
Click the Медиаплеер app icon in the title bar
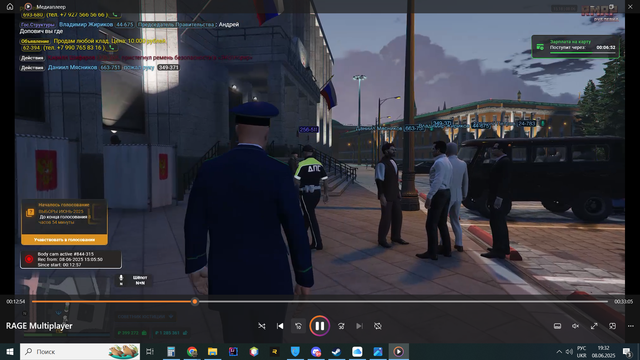28,7
